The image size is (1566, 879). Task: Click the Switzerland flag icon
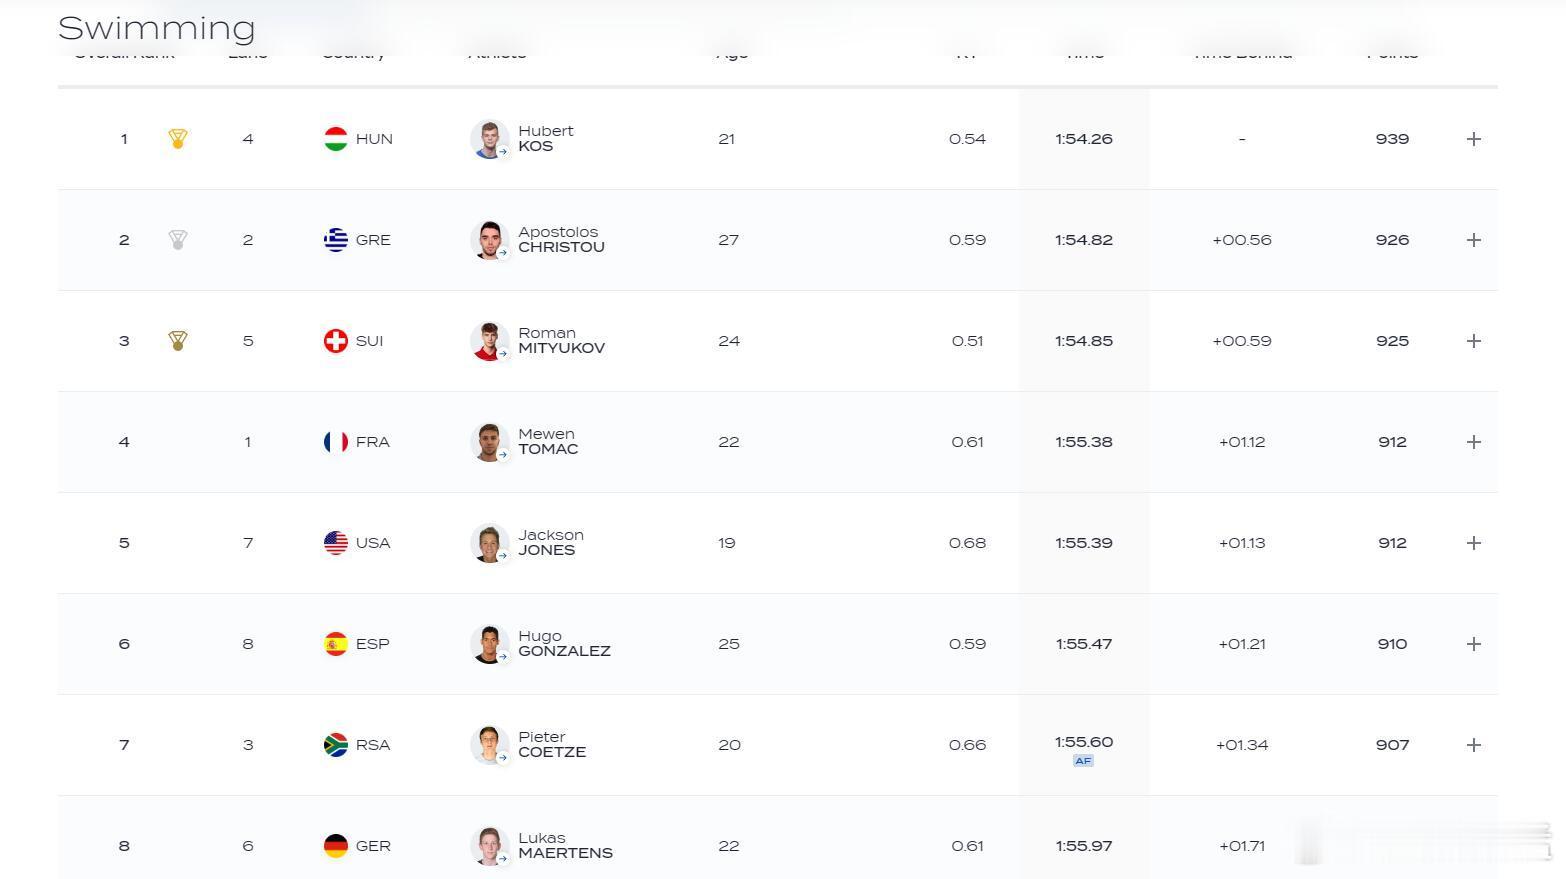336,341
